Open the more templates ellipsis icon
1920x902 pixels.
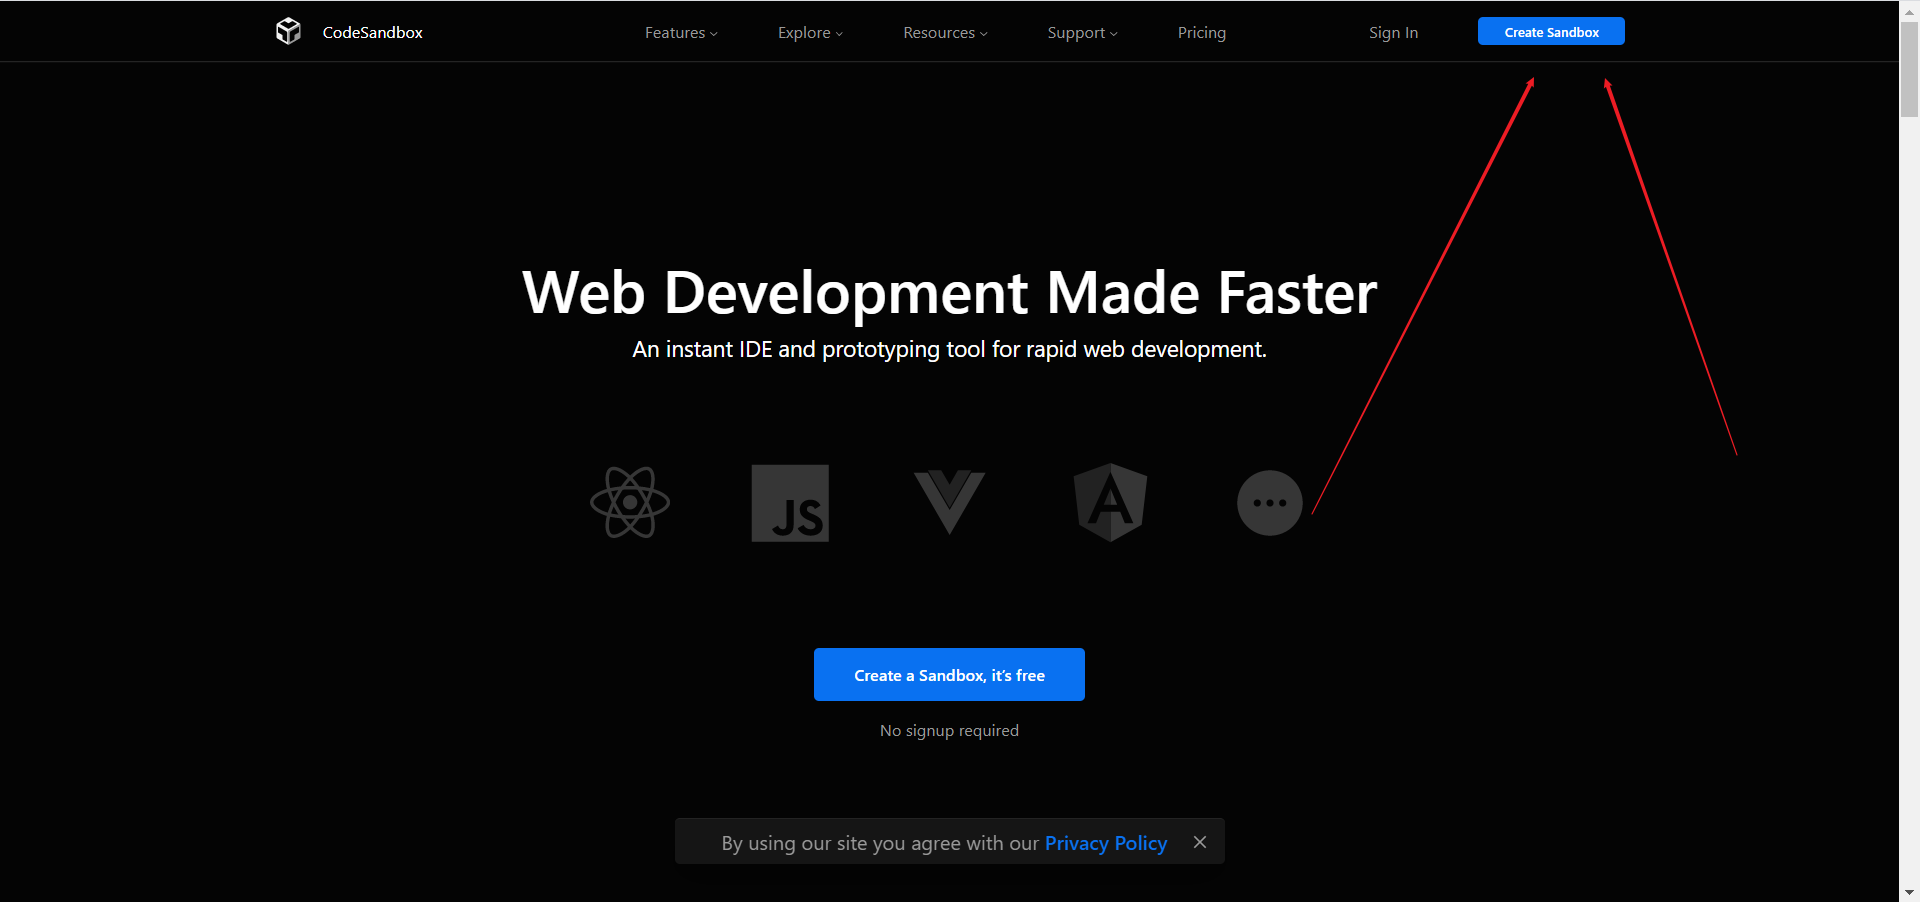click(x=1270, y=503)
